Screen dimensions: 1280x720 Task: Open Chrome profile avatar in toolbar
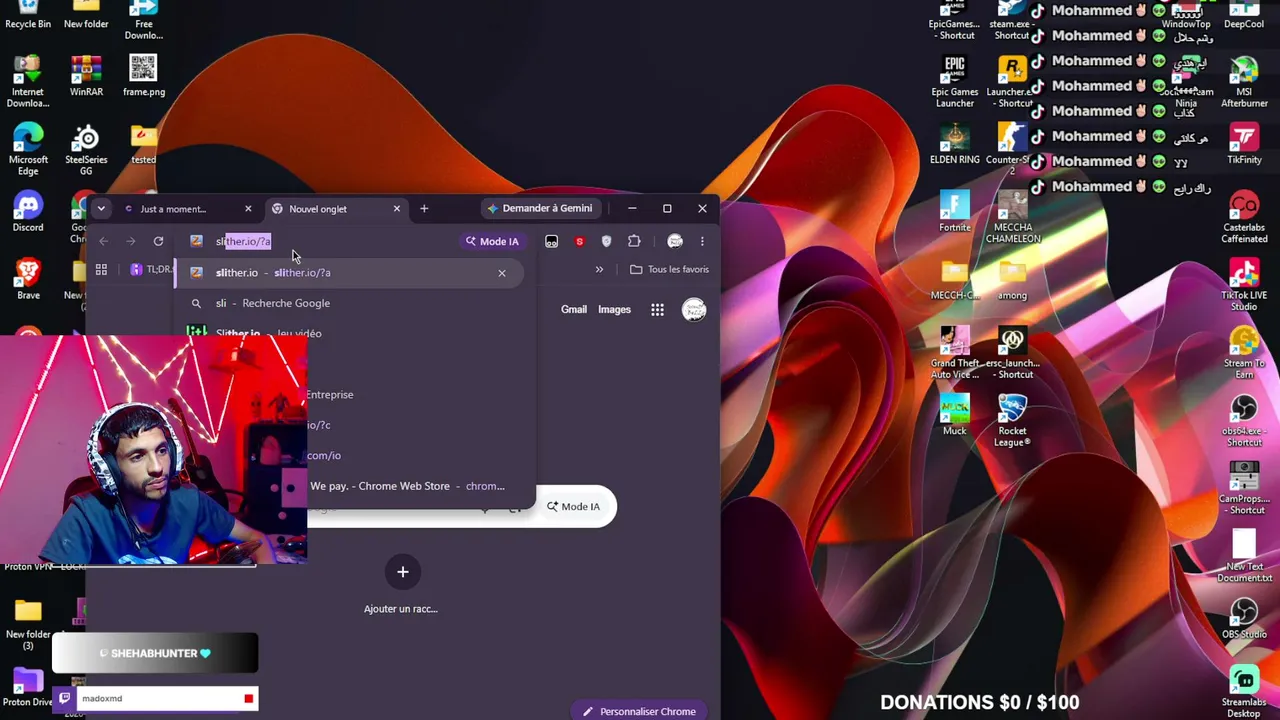tap(675, 241)
